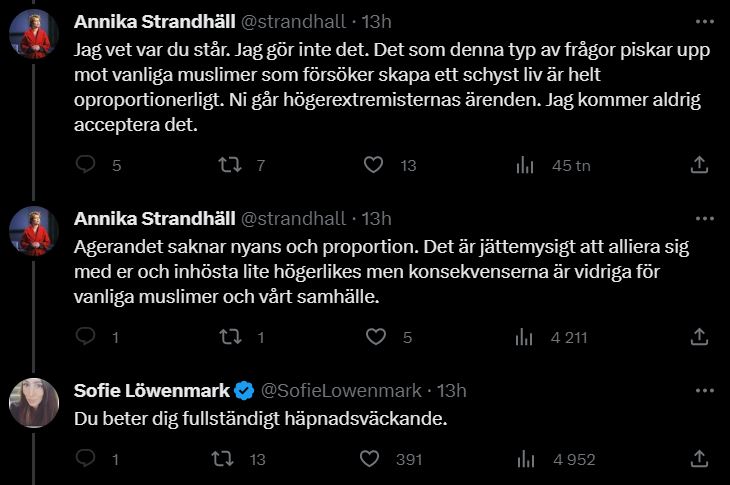Open Sofie Löwenmark's profile name link
This screenshot has height=485, width=730.
(x=152, y=391)
